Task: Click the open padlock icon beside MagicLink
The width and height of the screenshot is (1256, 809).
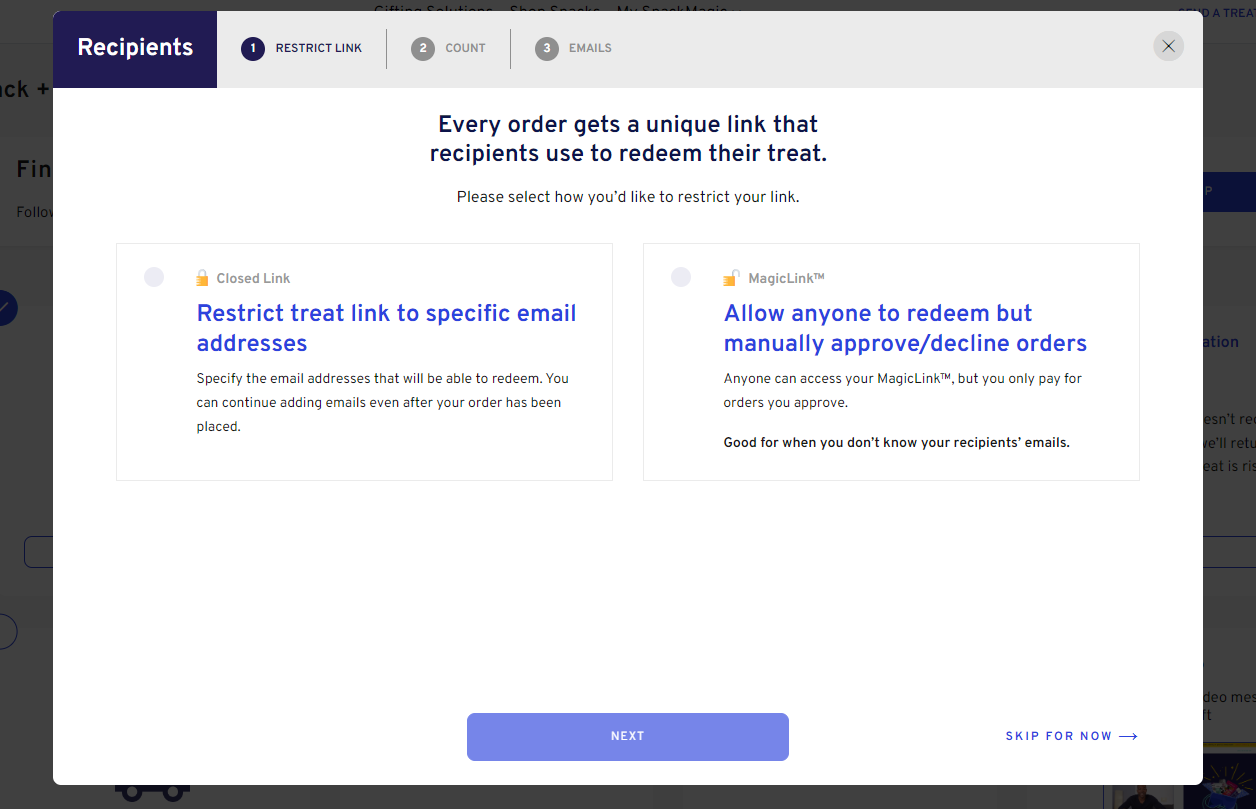Action: [x=730, y=278]
